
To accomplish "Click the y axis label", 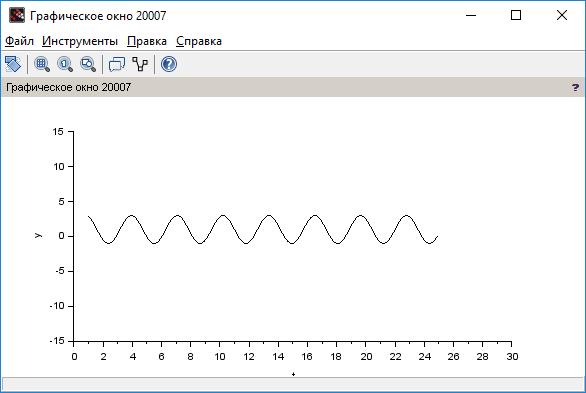I will (x=38, y=235).
